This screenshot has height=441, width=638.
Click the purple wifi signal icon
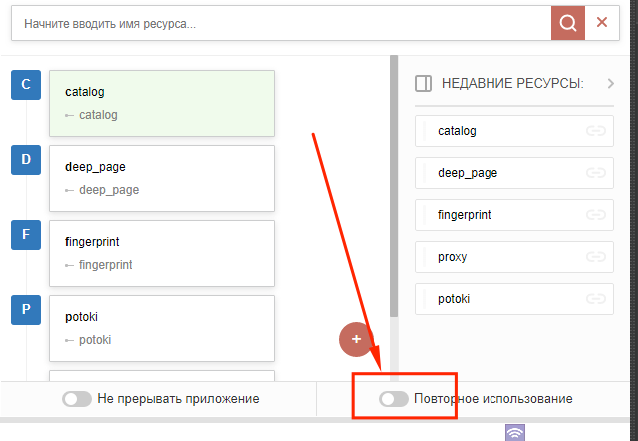coord(515,432)
